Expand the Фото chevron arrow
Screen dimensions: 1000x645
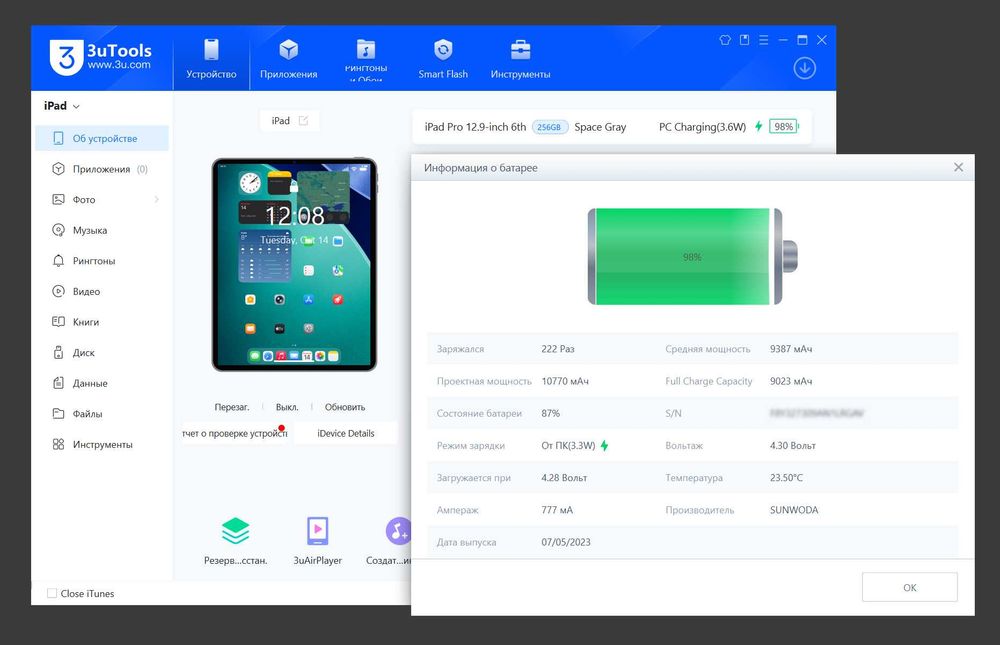tap(157, 200)
